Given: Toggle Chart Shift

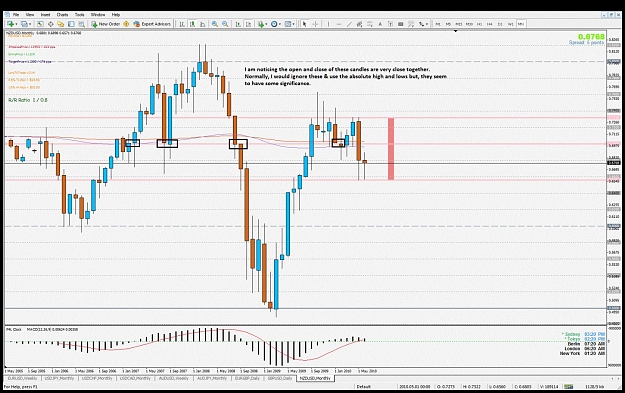Looking at the screenshot, I should (x=248, y=24).
